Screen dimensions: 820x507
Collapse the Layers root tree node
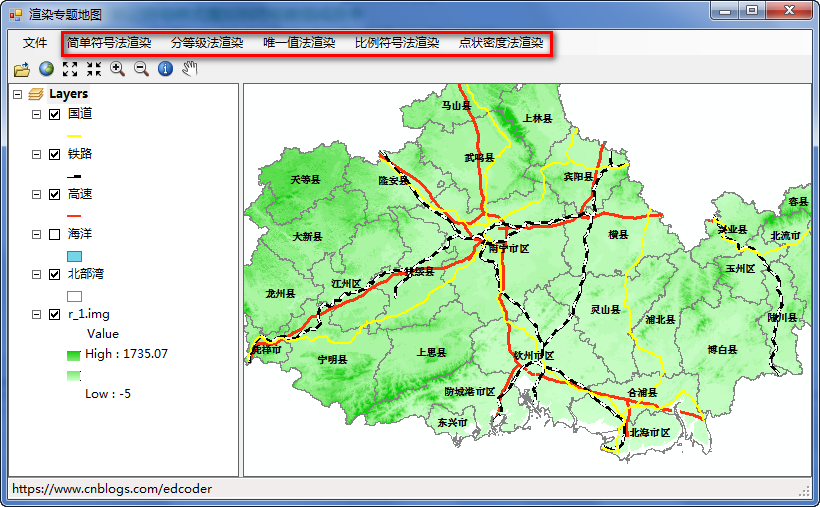click(17, 94)
